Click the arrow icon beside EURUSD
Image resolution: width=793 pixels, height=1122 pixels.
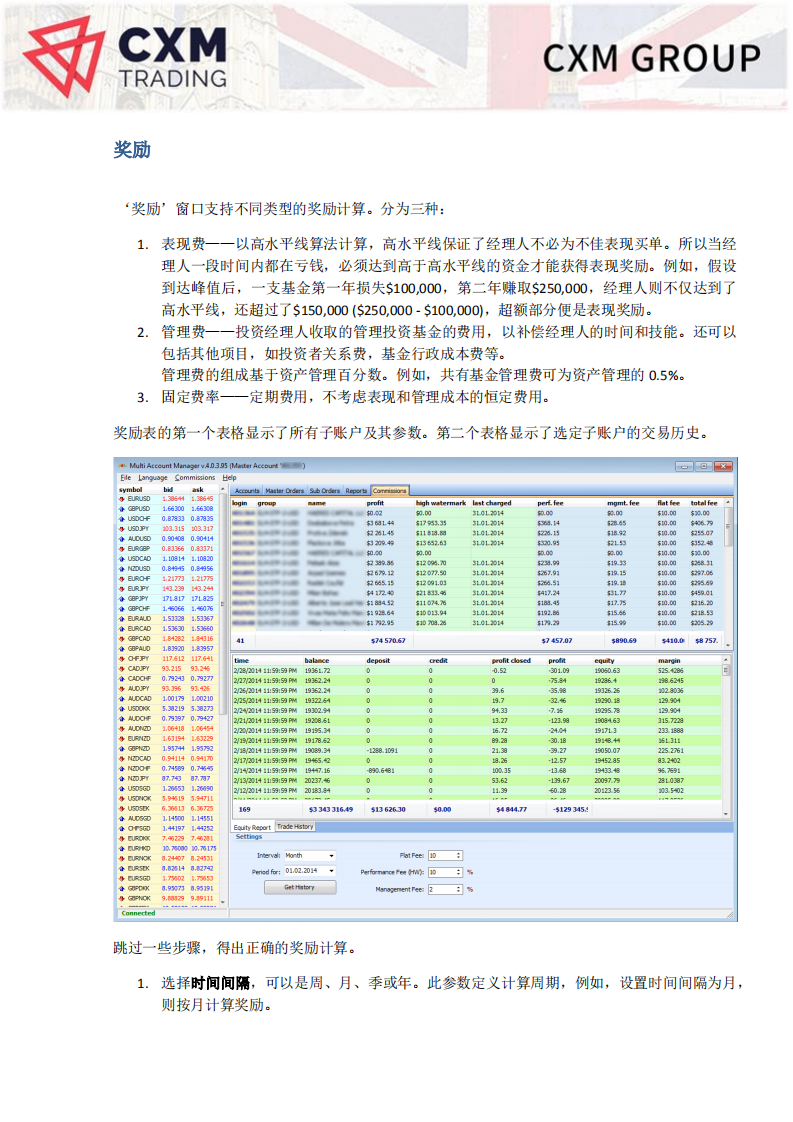click(122, 499)
